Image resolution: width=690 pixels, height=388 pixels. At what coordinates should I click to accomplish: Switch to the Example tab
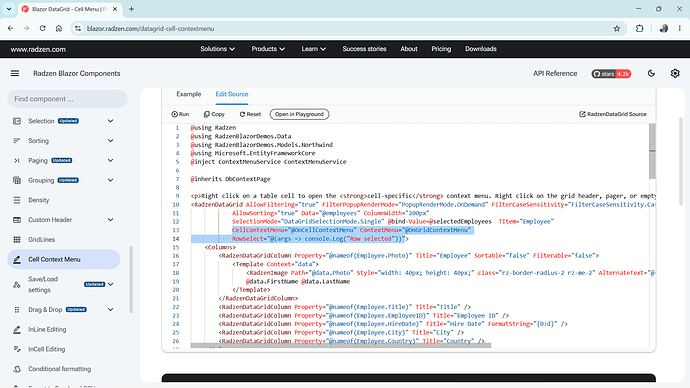189,94
